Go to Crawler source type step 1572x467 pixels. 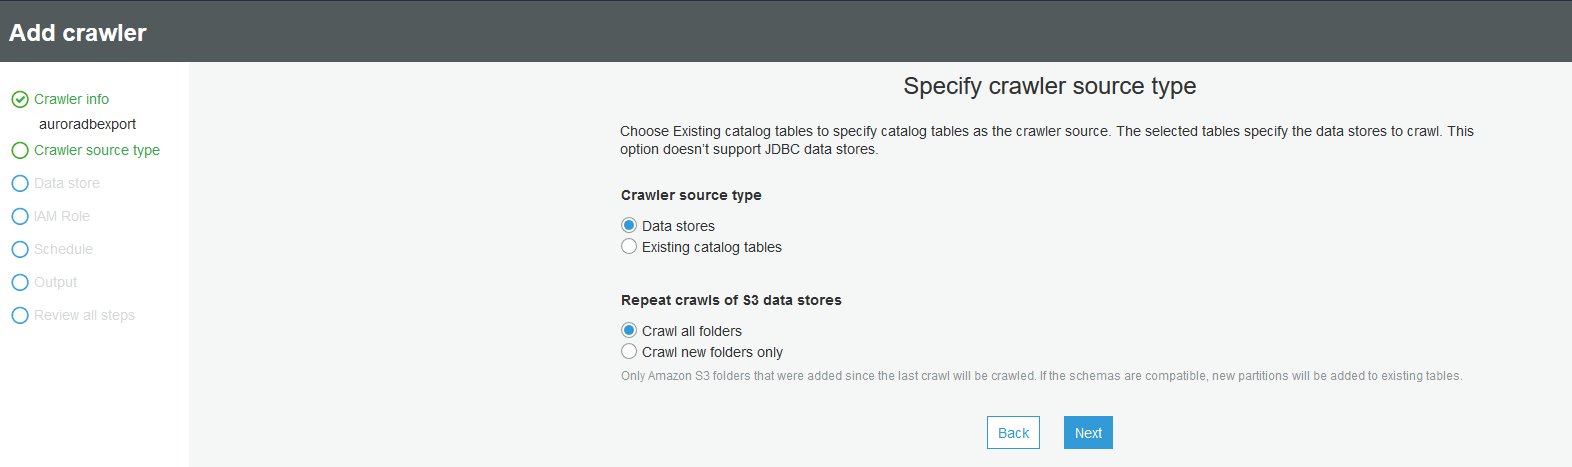[97, 150]
